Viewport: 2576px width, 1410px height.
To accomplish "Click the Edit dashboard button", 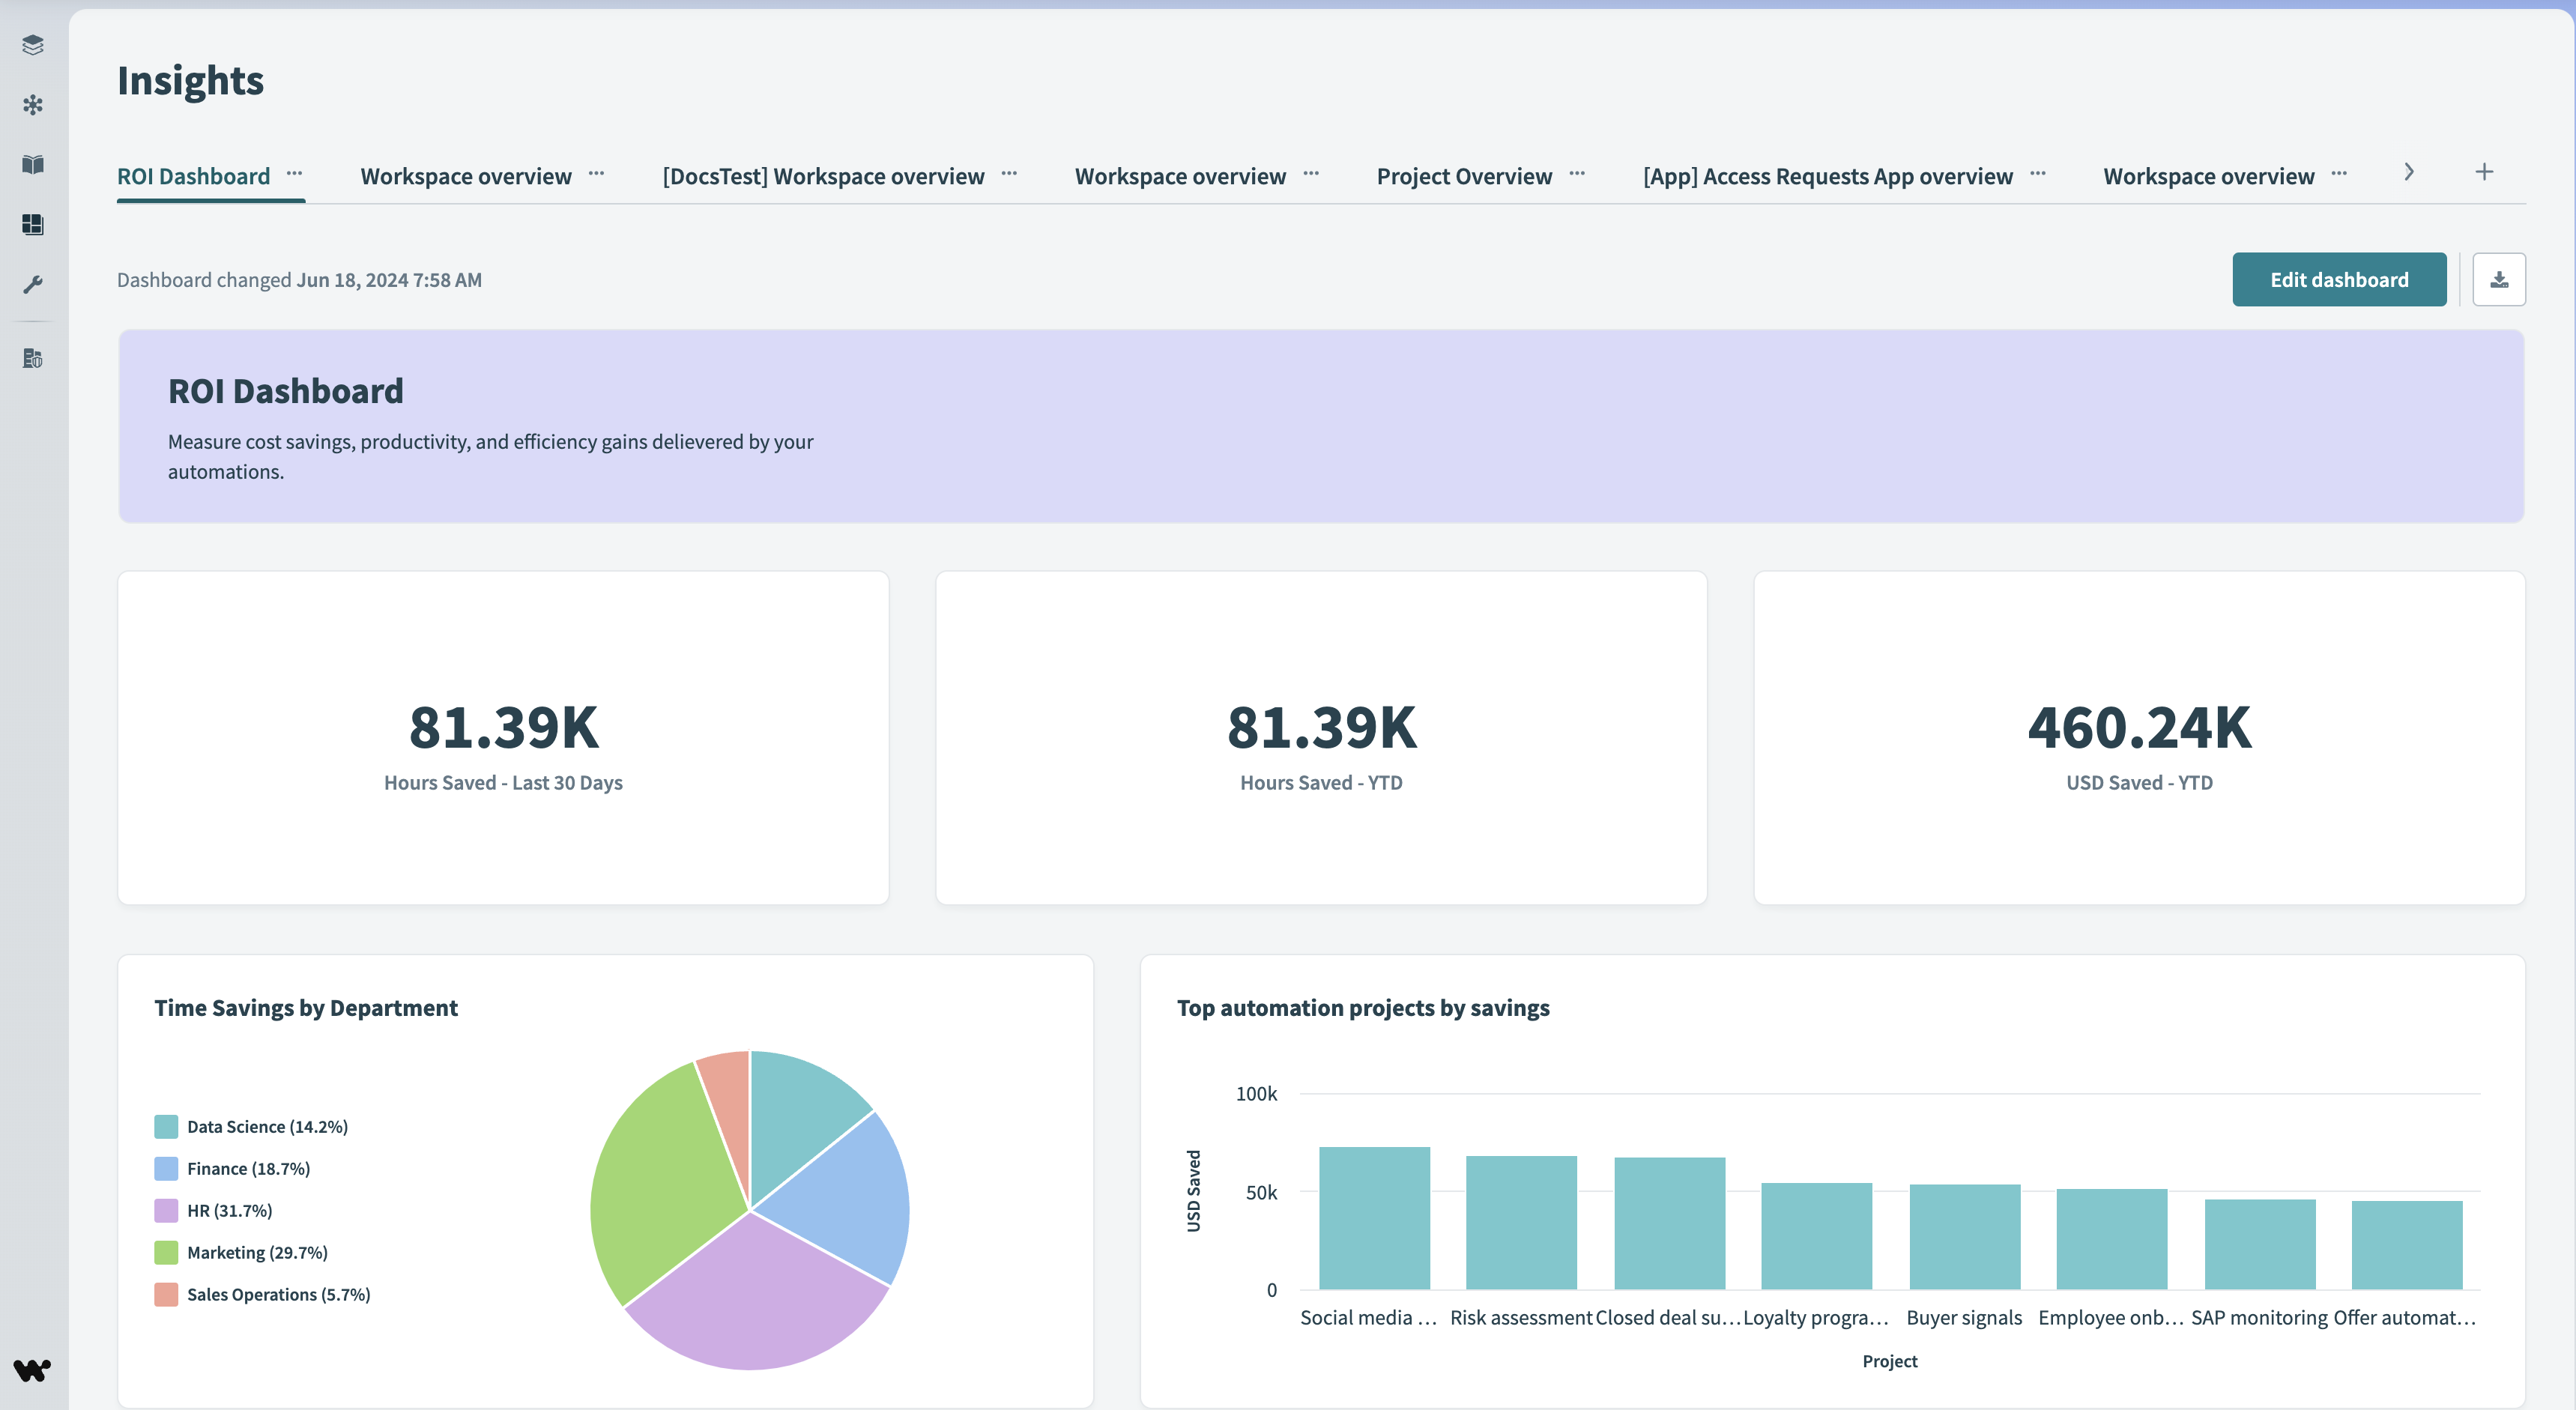I will pyautogui.click(x=2339, y=279).
